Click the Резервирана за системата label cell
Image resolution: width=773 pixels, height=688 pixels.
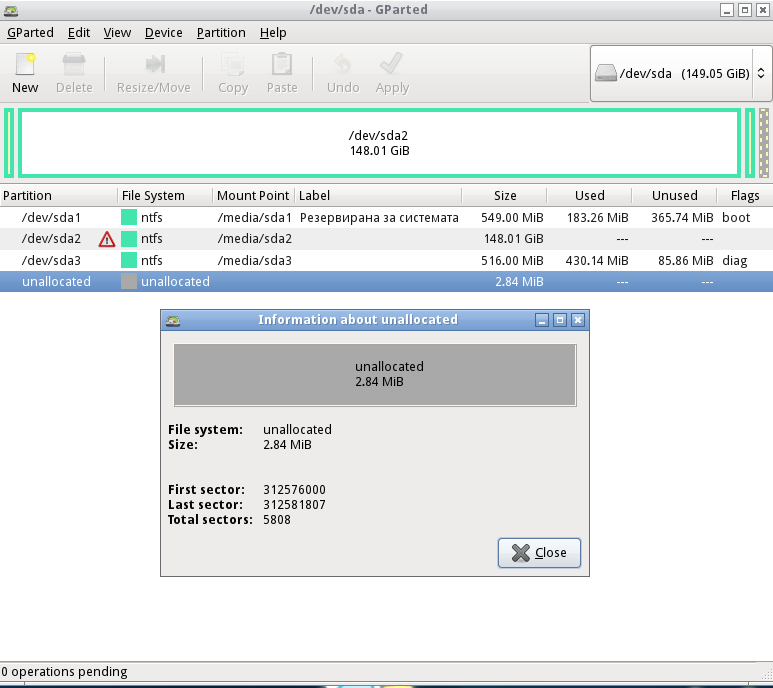point(379,217)
